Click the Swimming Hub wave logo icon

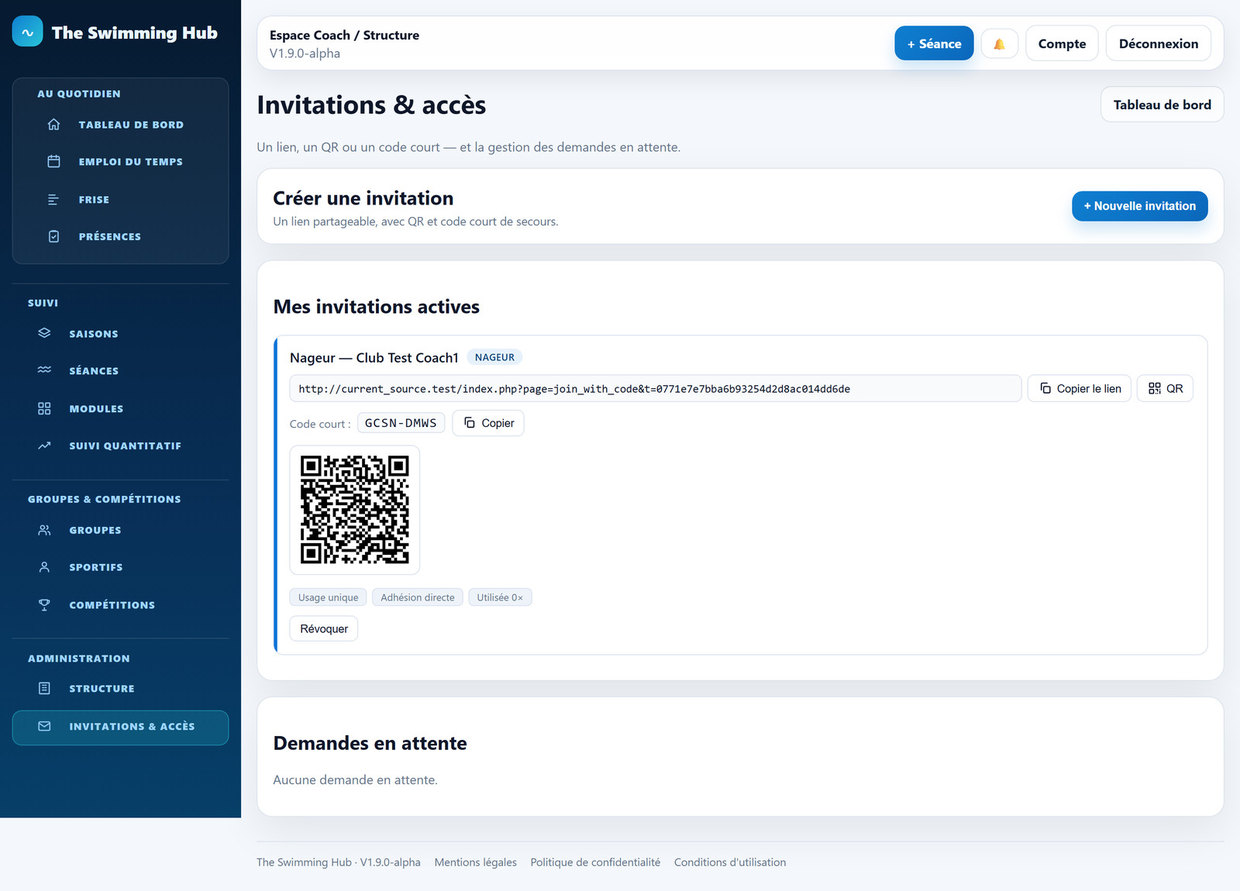27,32
